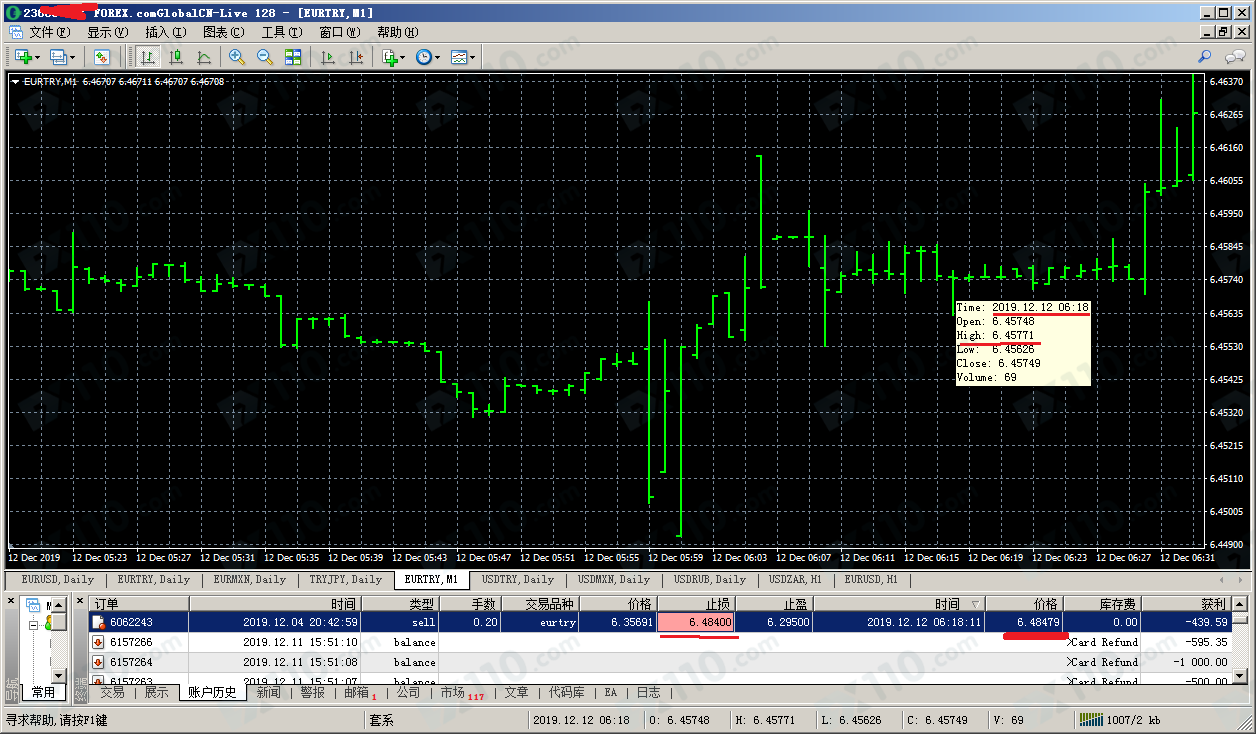
Task: Switch to the EURUSD,H1 chart tab
Action: 871,579
